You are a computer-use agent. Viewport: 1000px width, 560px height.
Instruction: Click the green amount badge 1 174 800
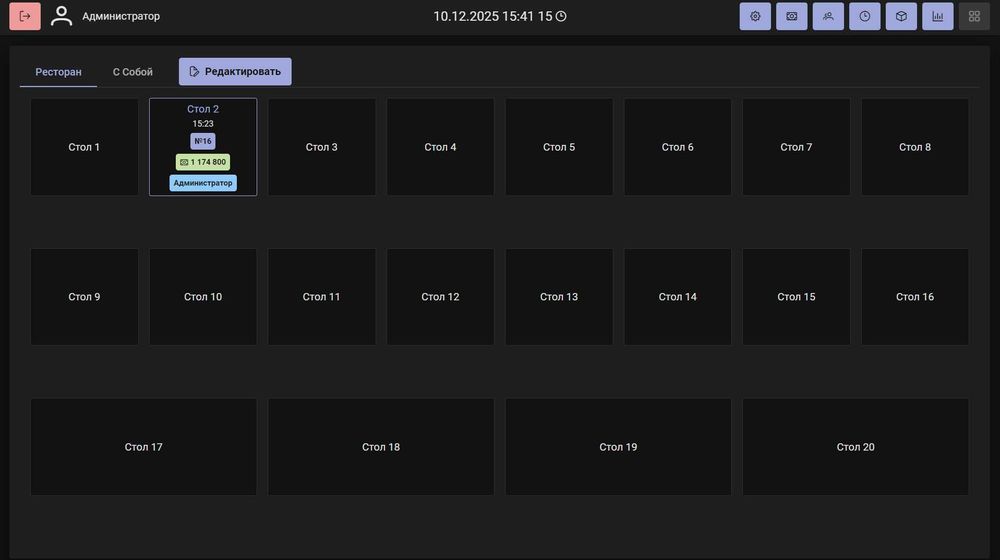click(203, 162)
